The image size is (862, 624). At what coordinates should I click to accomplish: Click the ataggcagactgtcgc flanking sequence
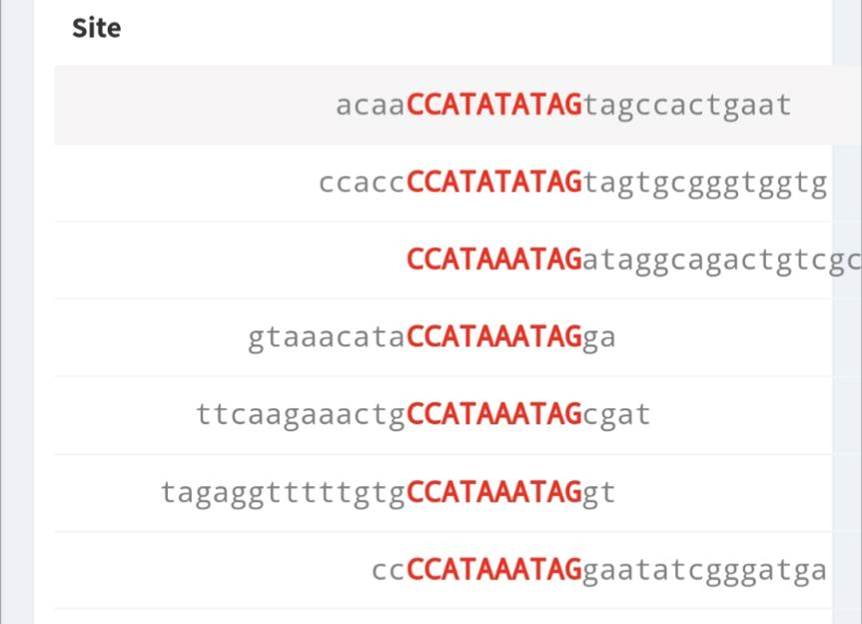pyautogui.click(x=720, y=261)
